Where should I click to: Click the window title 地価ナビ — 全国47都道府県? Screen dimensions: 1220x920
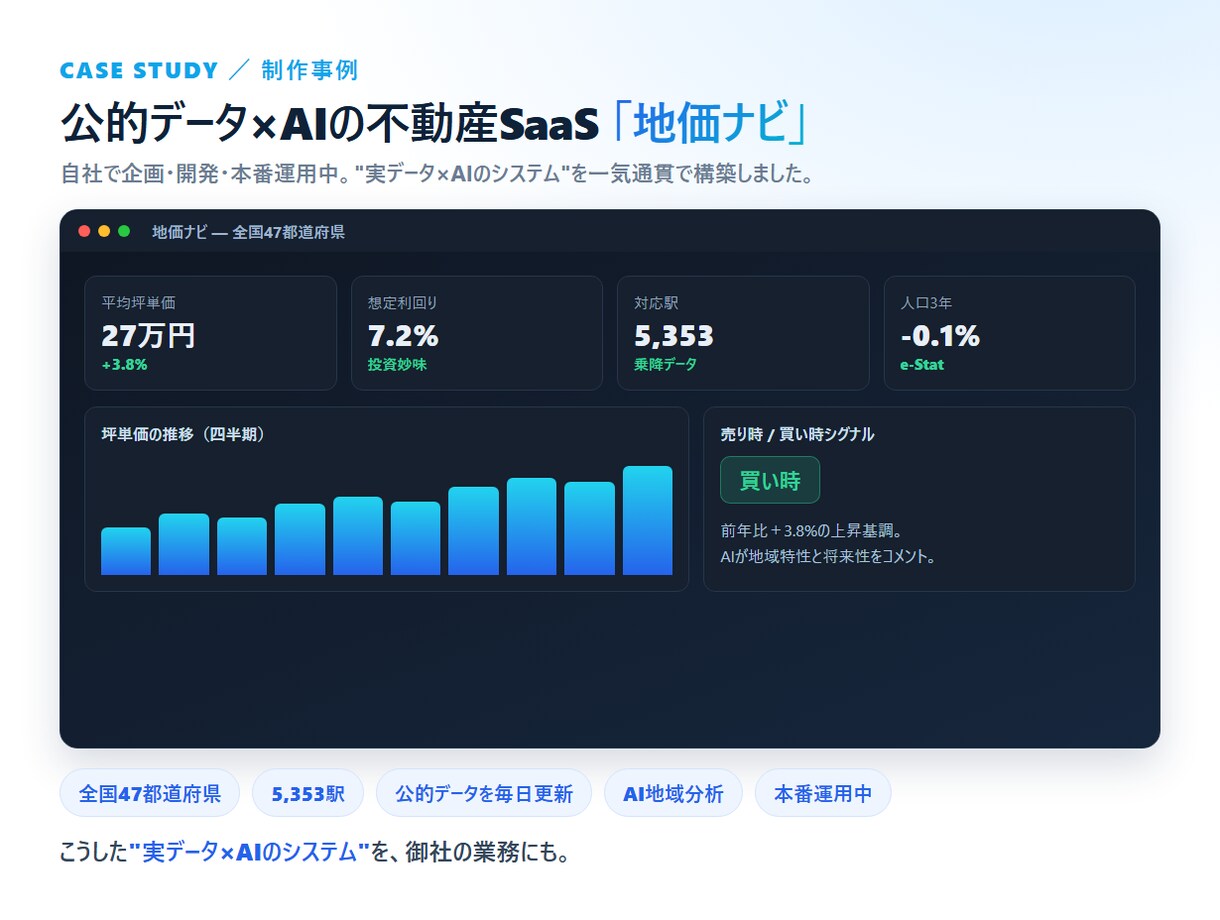(249, 232)
